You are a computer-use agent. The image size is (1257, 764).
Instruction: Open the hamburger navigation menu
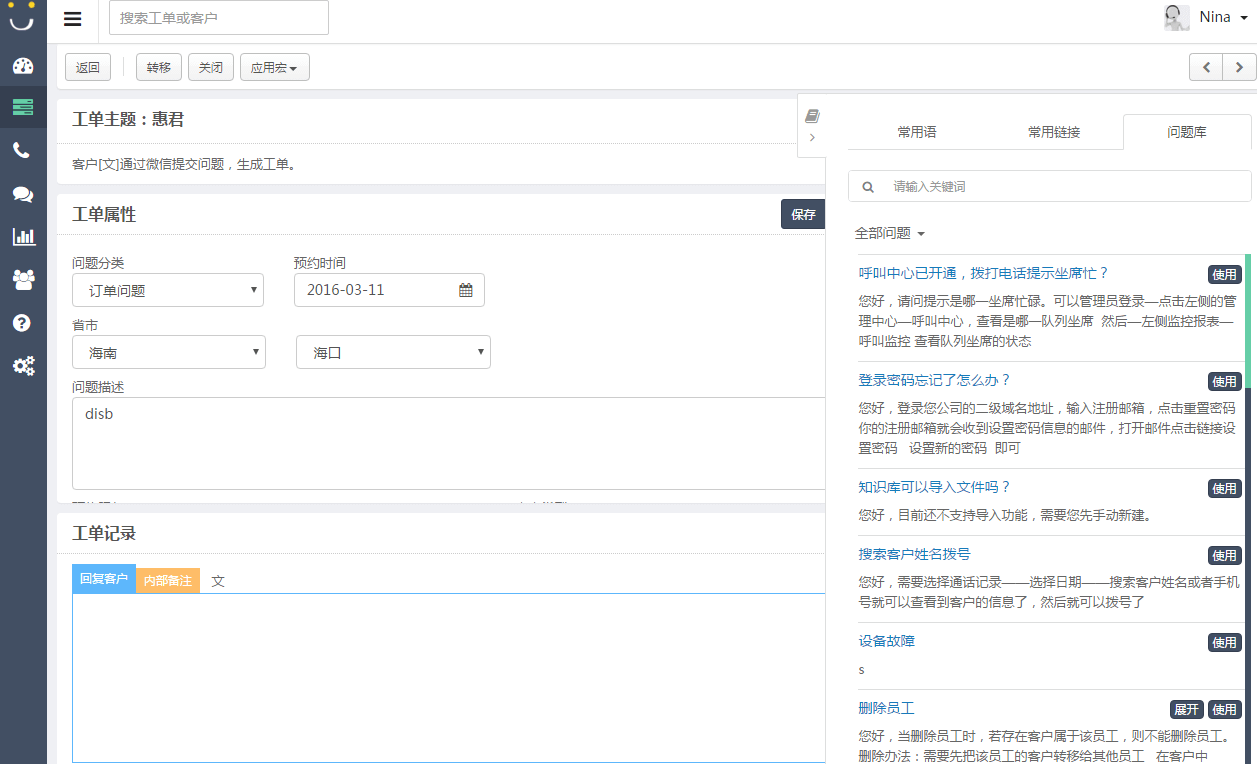[x=72, y=18]
